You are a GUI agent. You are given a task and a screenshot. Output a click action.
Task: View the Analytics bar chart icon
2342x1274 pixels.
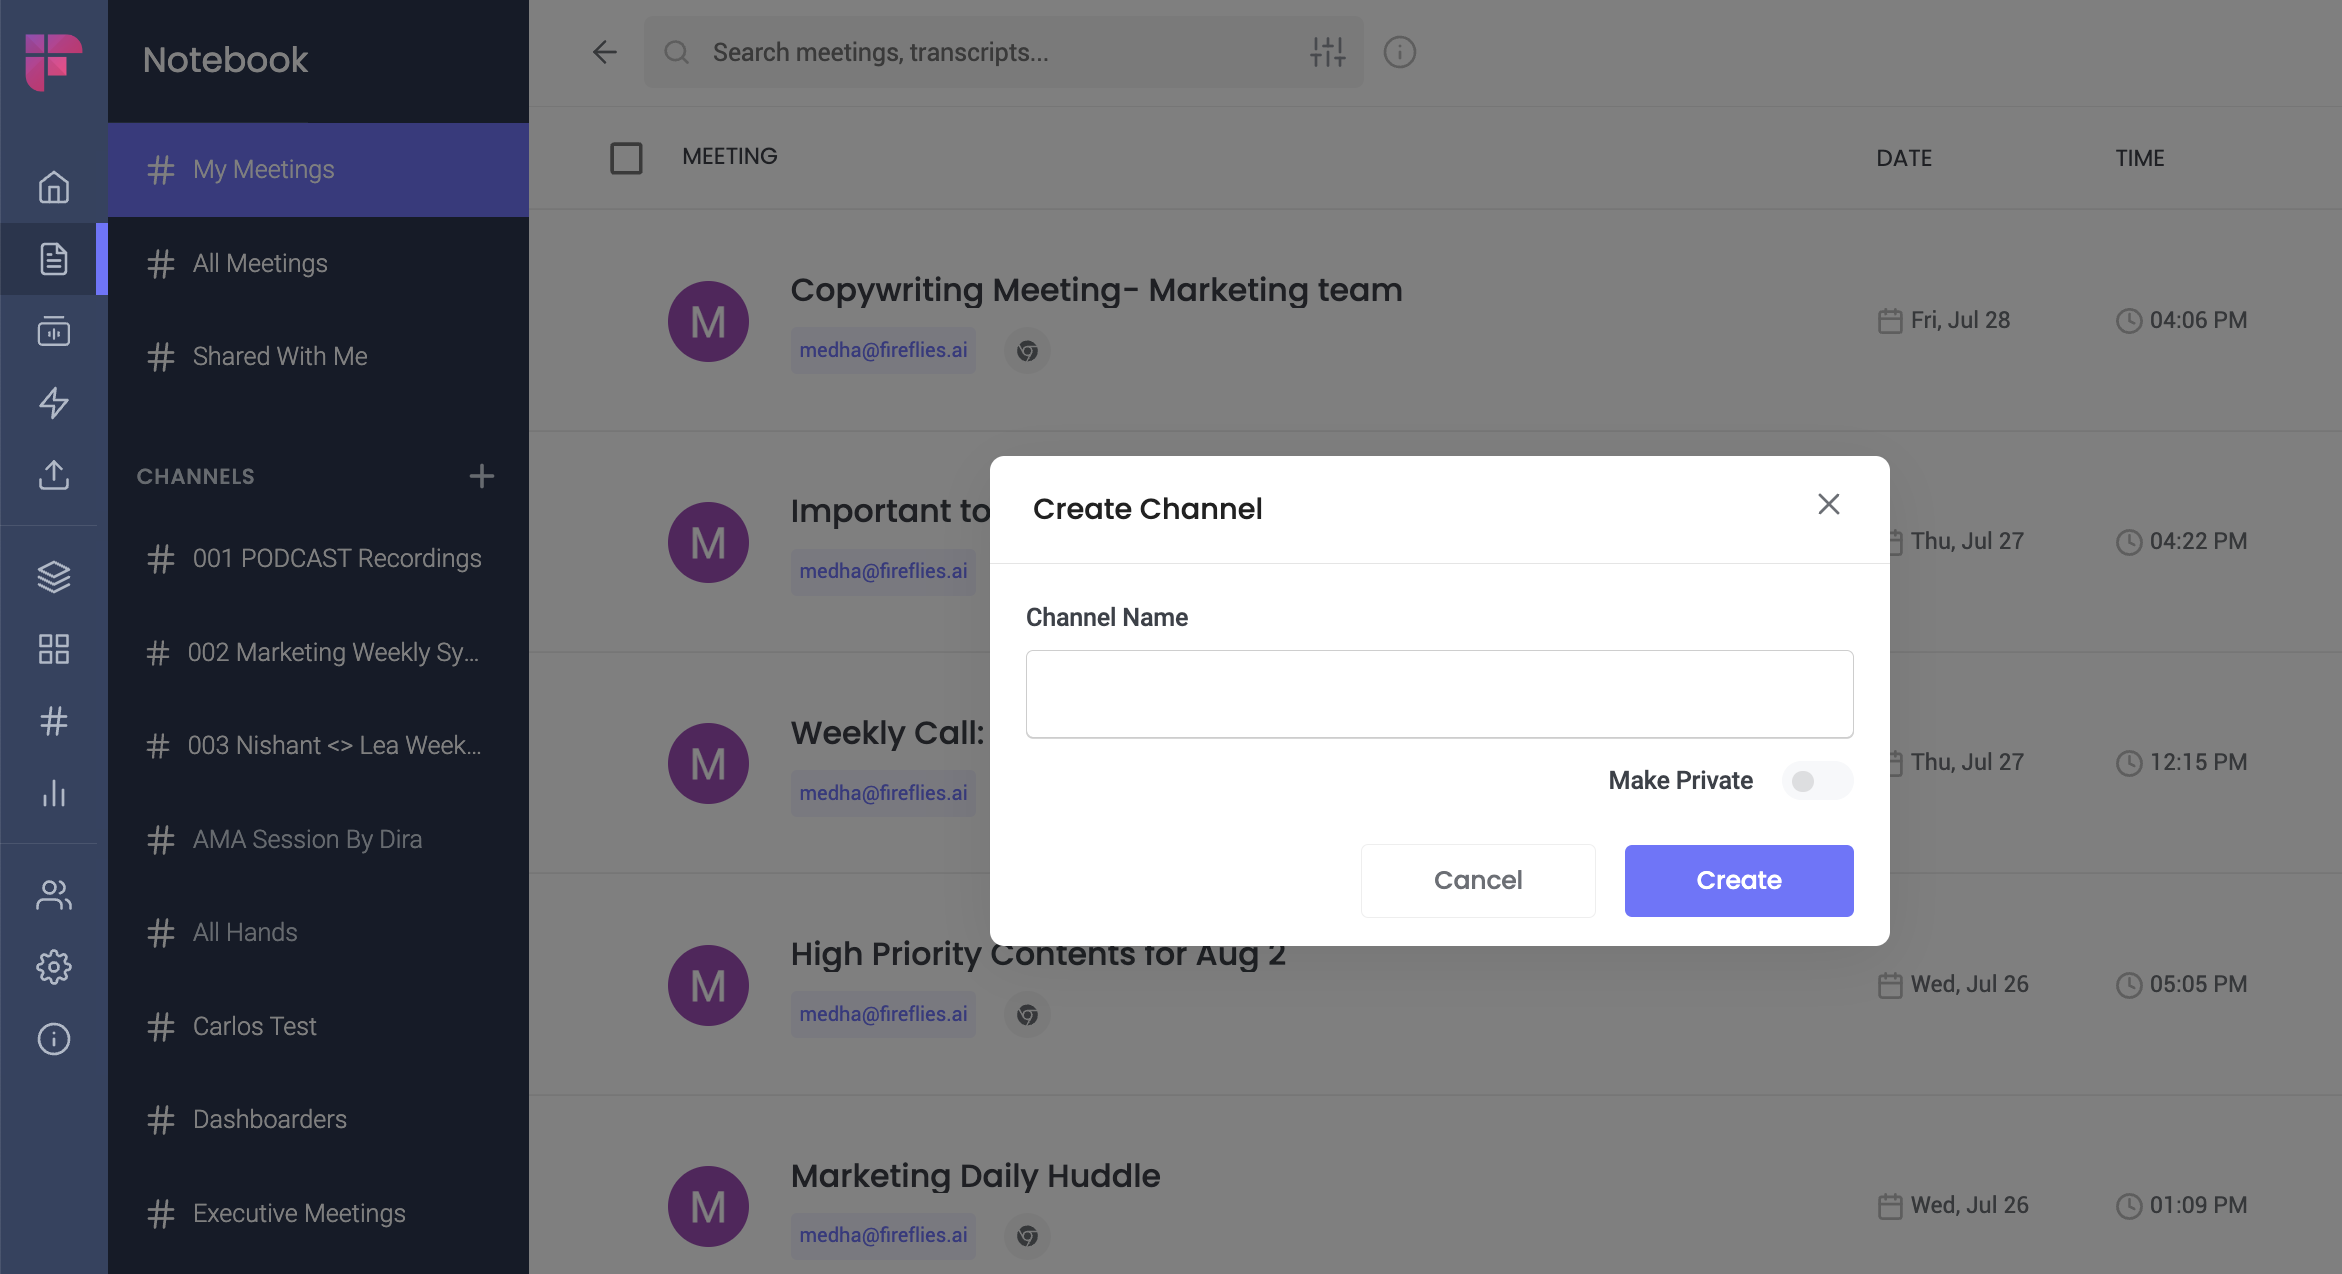53,794
